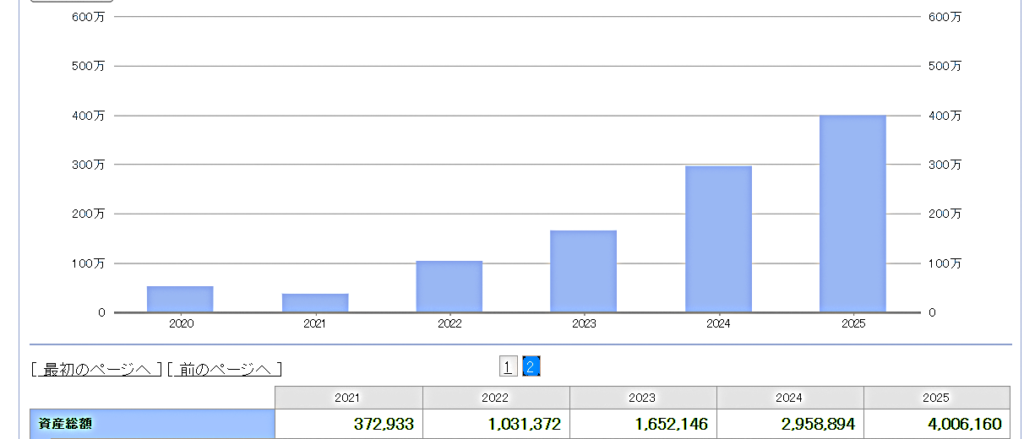Click the 372,933 value cell

point(348,424)
